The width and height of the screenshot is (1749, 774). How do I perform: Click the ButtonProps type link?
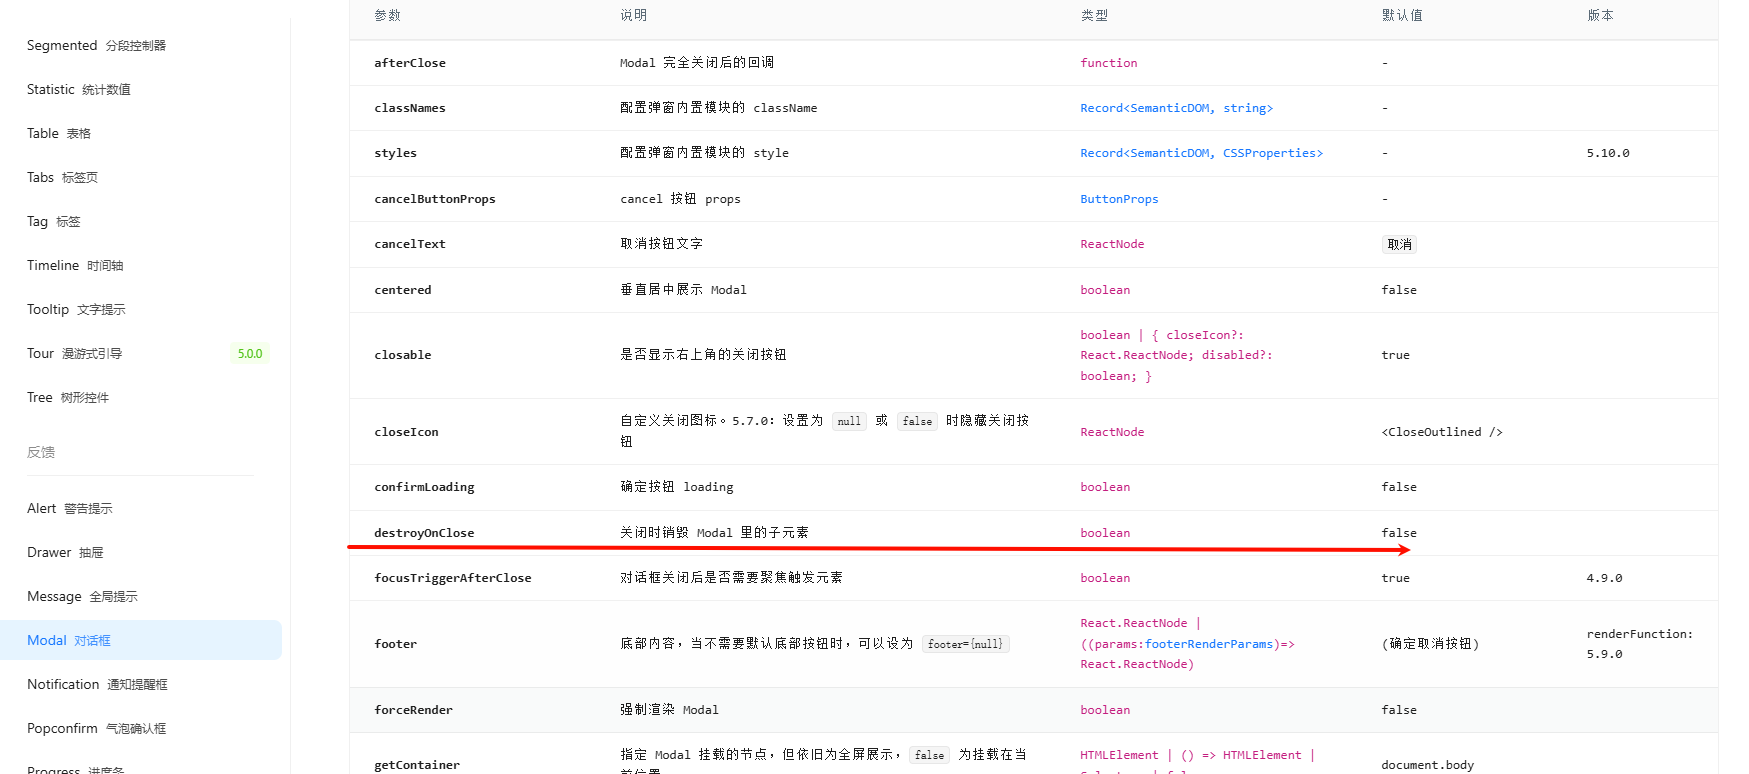pyautogui.click(x=1118, y=199)
